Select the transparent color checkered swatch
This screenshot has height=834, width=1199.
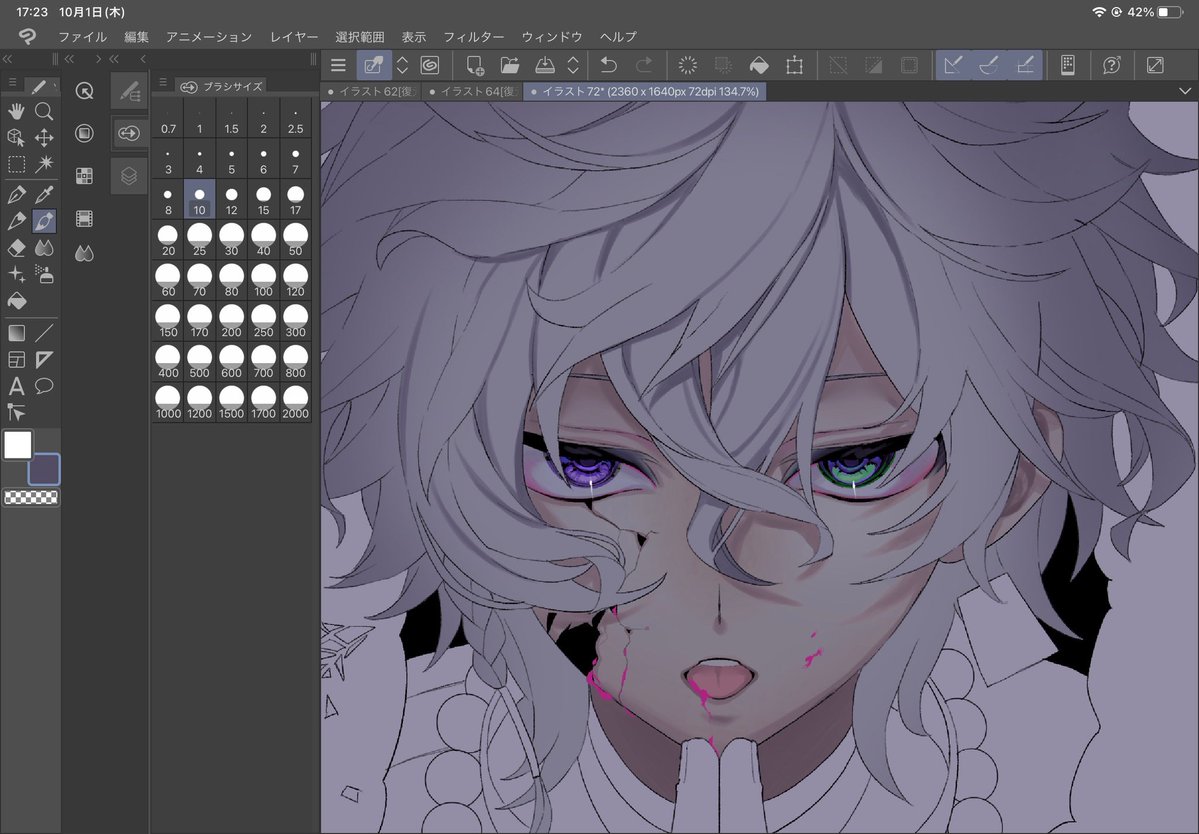pyautogui.click(x=31, y=498)
